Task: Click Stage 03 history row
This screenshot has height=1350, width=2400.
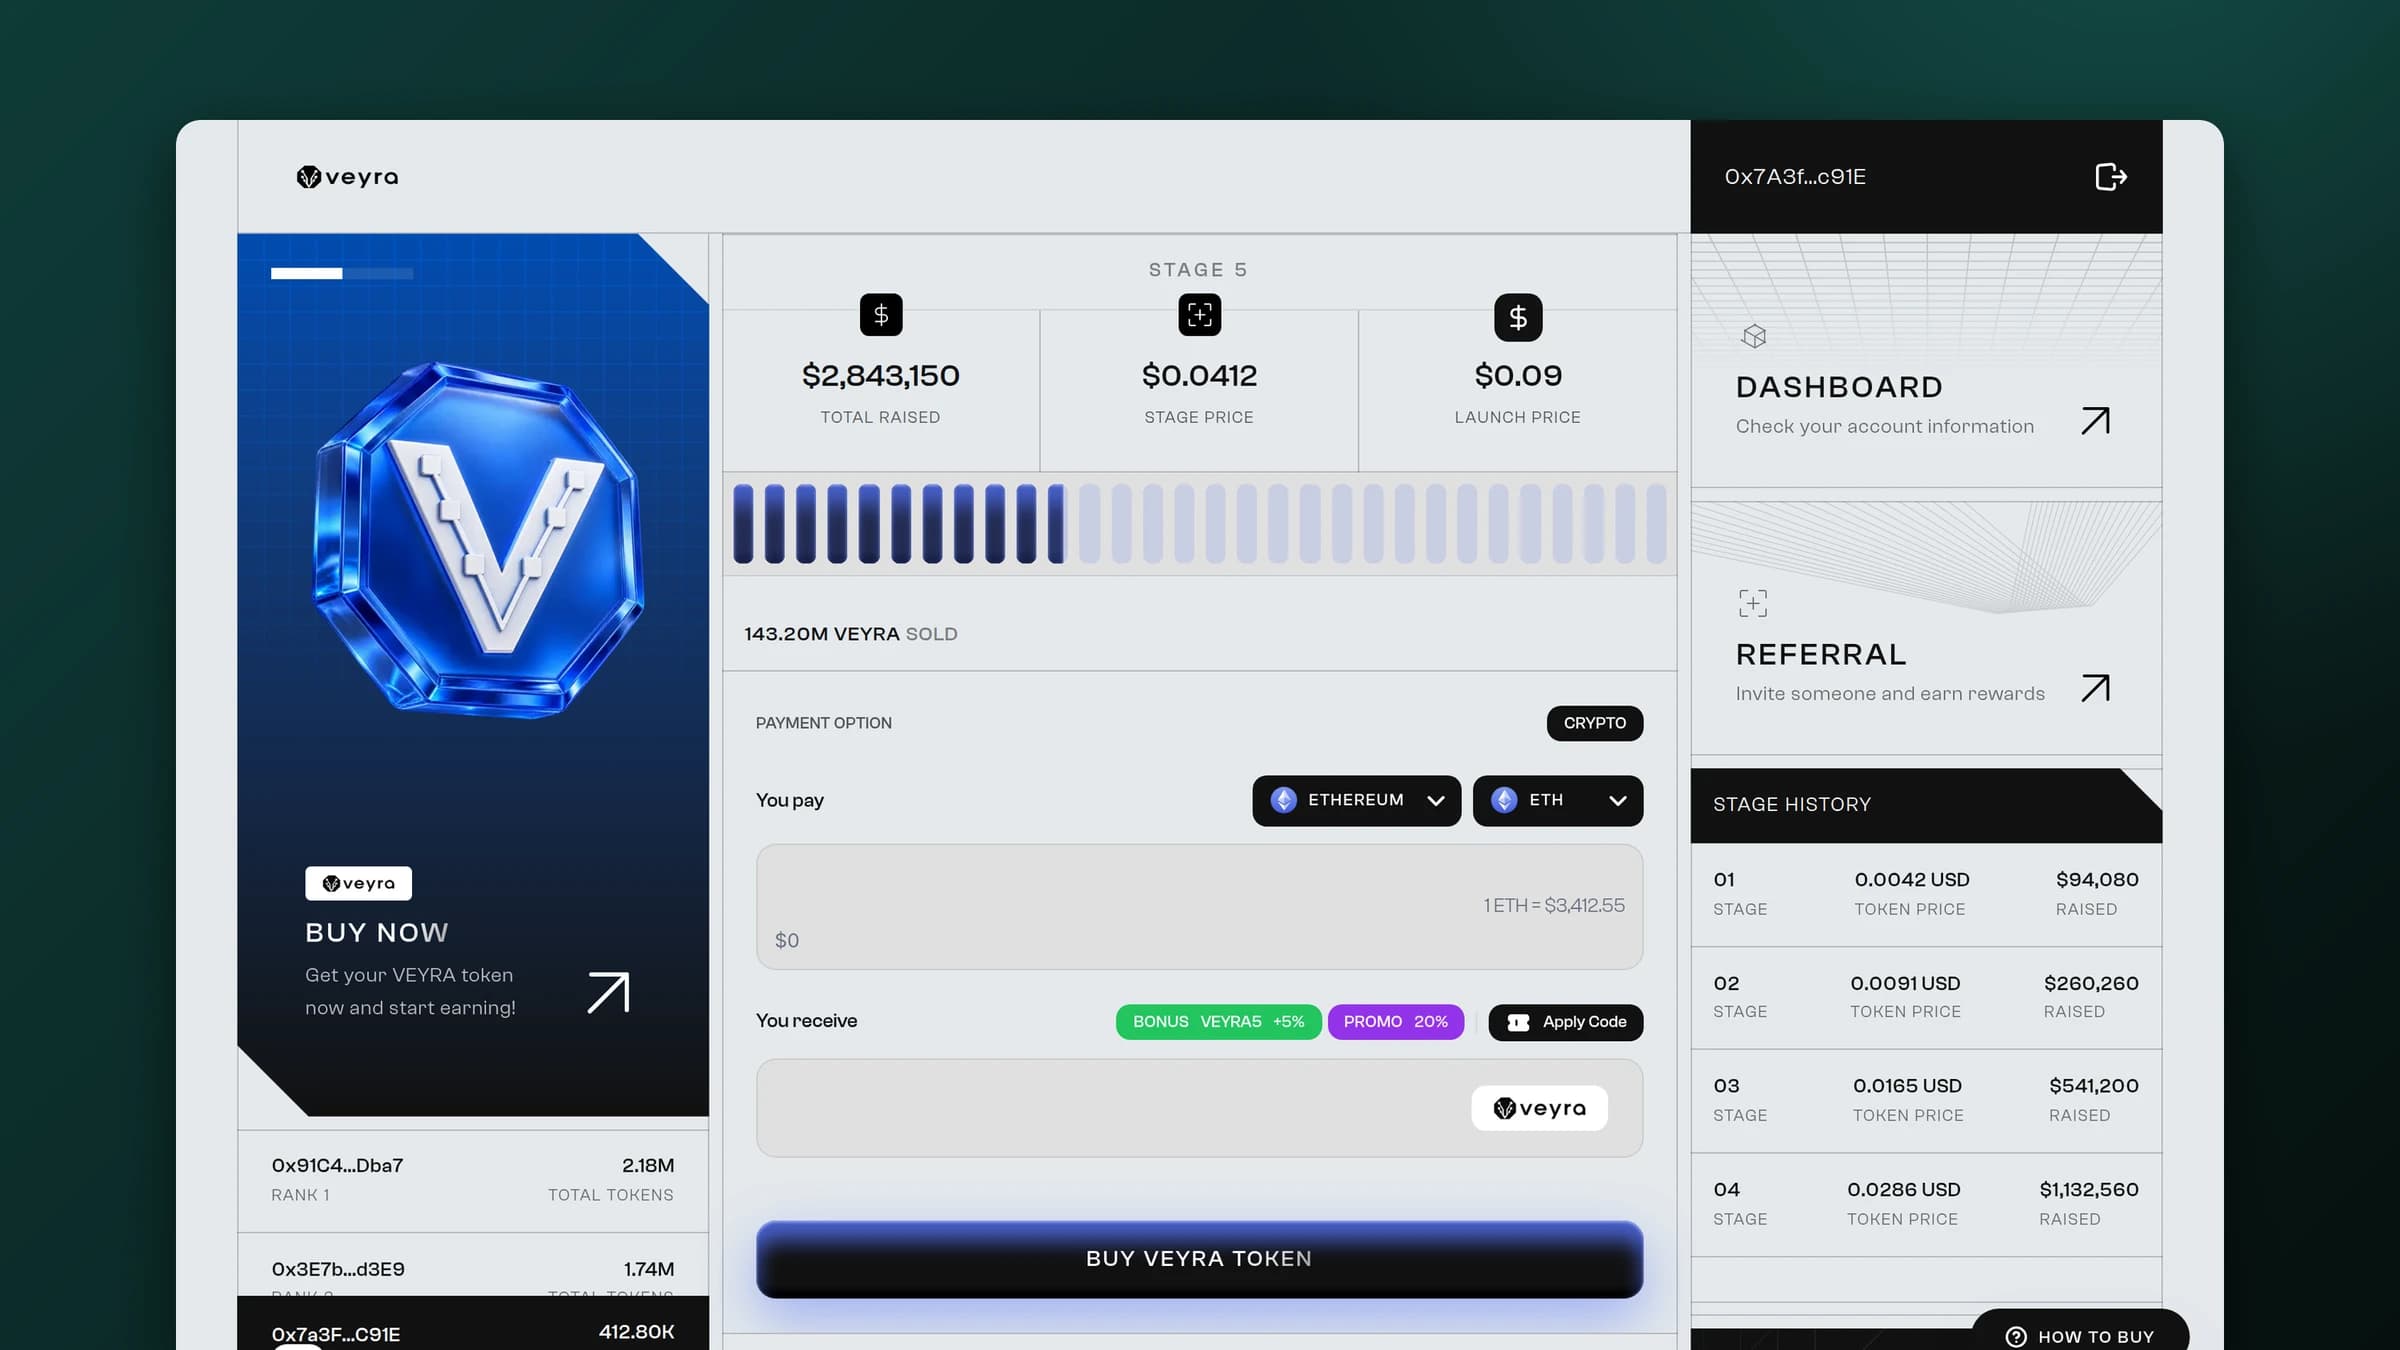Action: [x=1926, y=1100]
